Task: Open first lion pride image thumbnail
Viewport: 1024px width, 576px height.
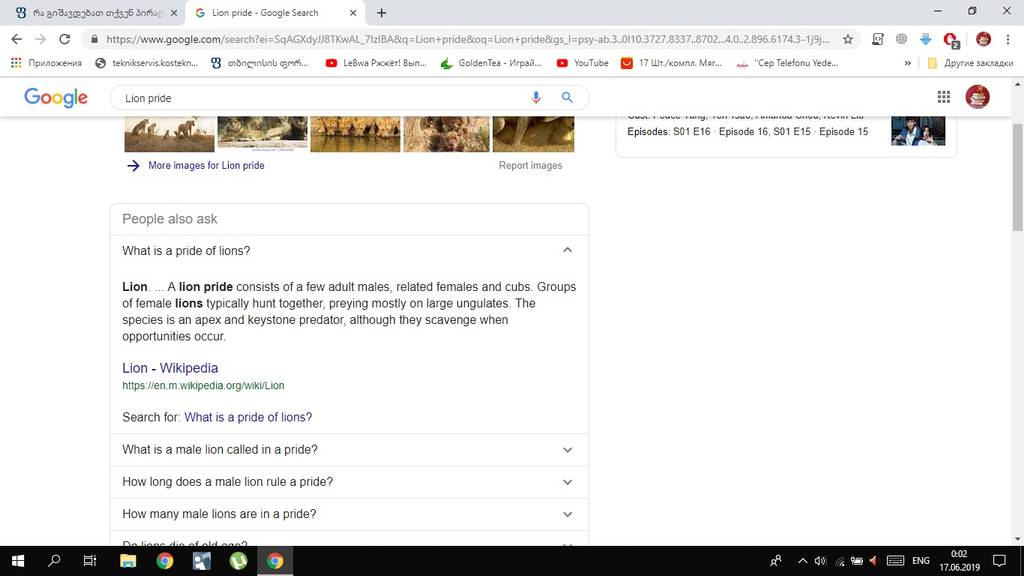Action: point(169,134)
